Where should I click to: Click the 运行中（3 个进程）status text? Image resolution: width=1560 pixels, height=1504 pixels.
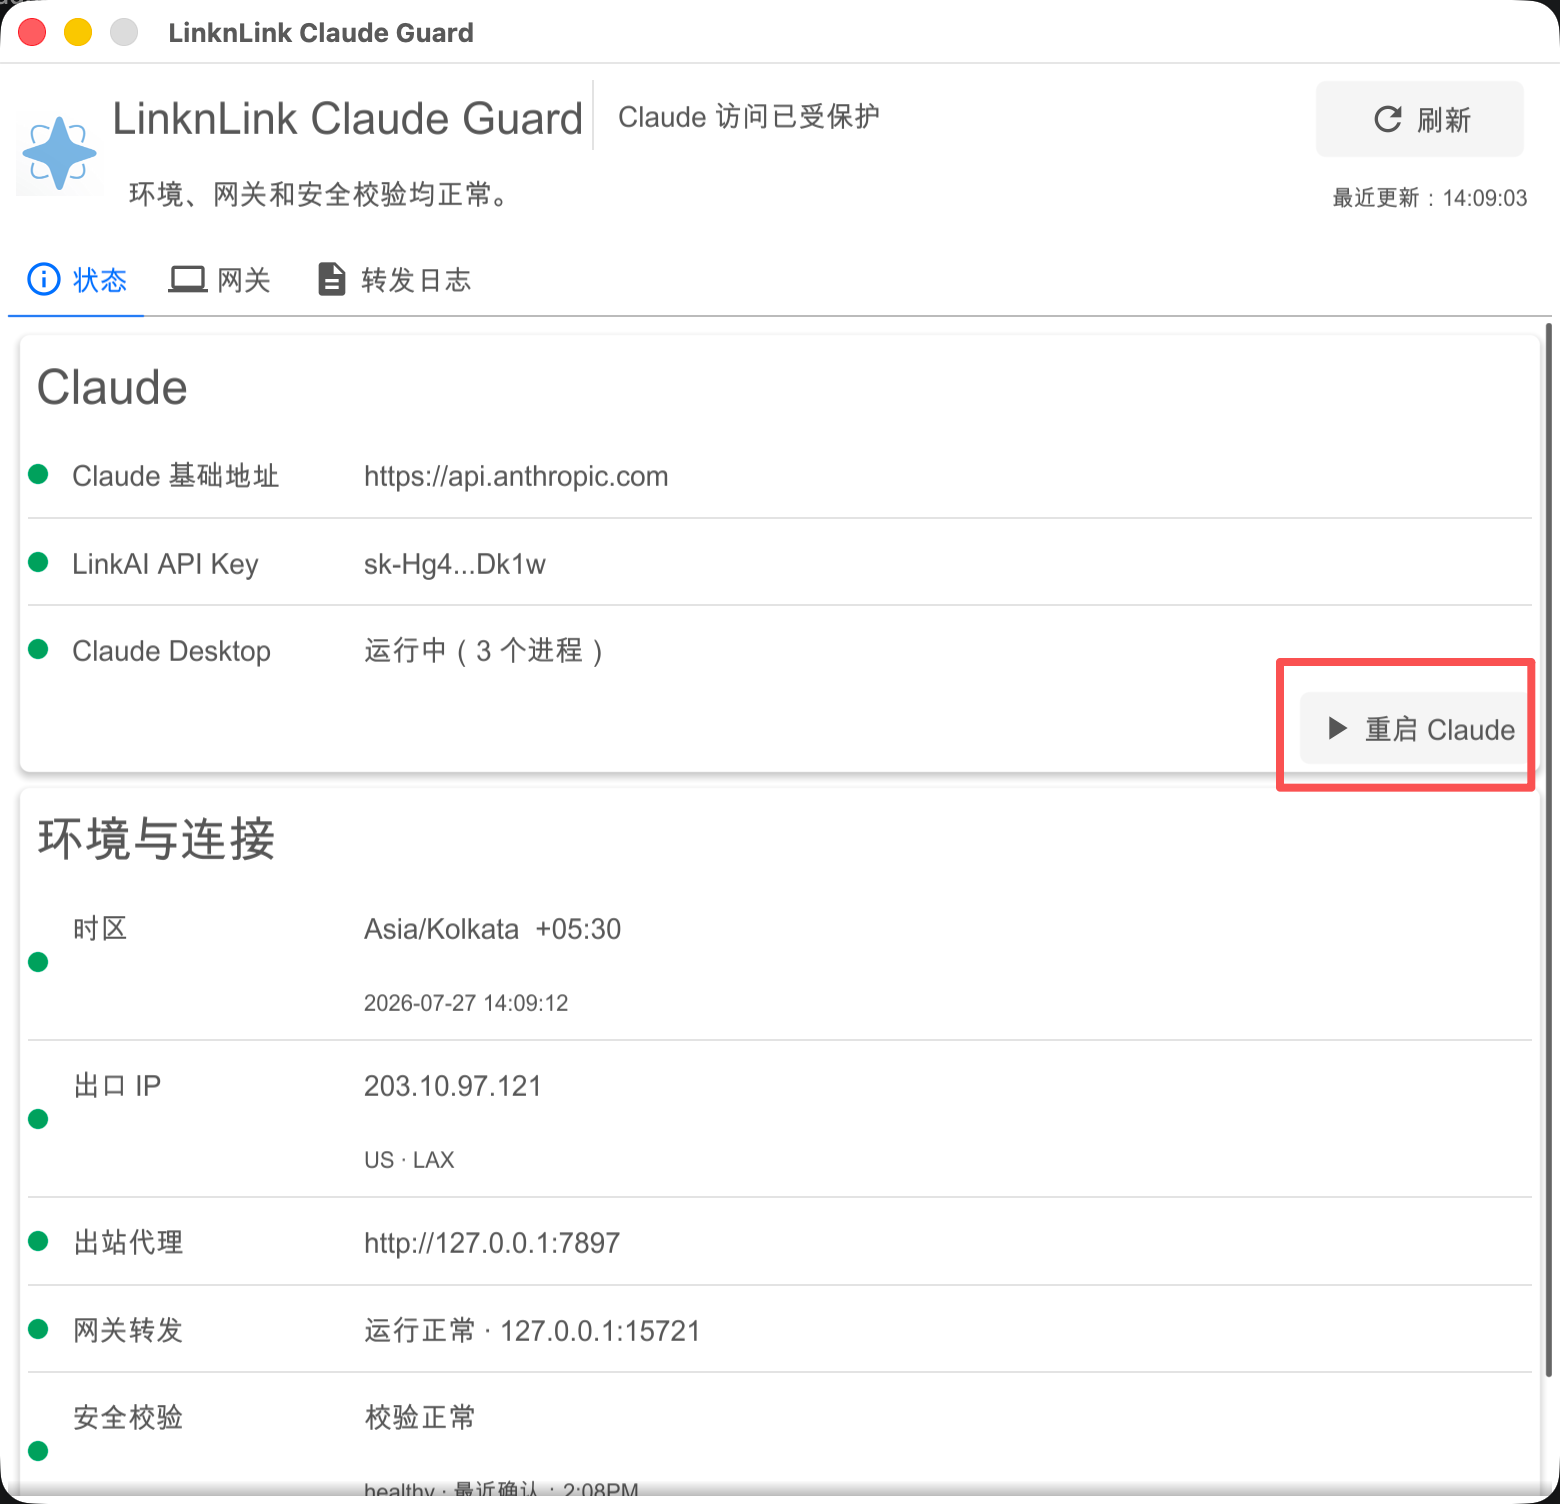pyautogui.click(x=484, y=651)
